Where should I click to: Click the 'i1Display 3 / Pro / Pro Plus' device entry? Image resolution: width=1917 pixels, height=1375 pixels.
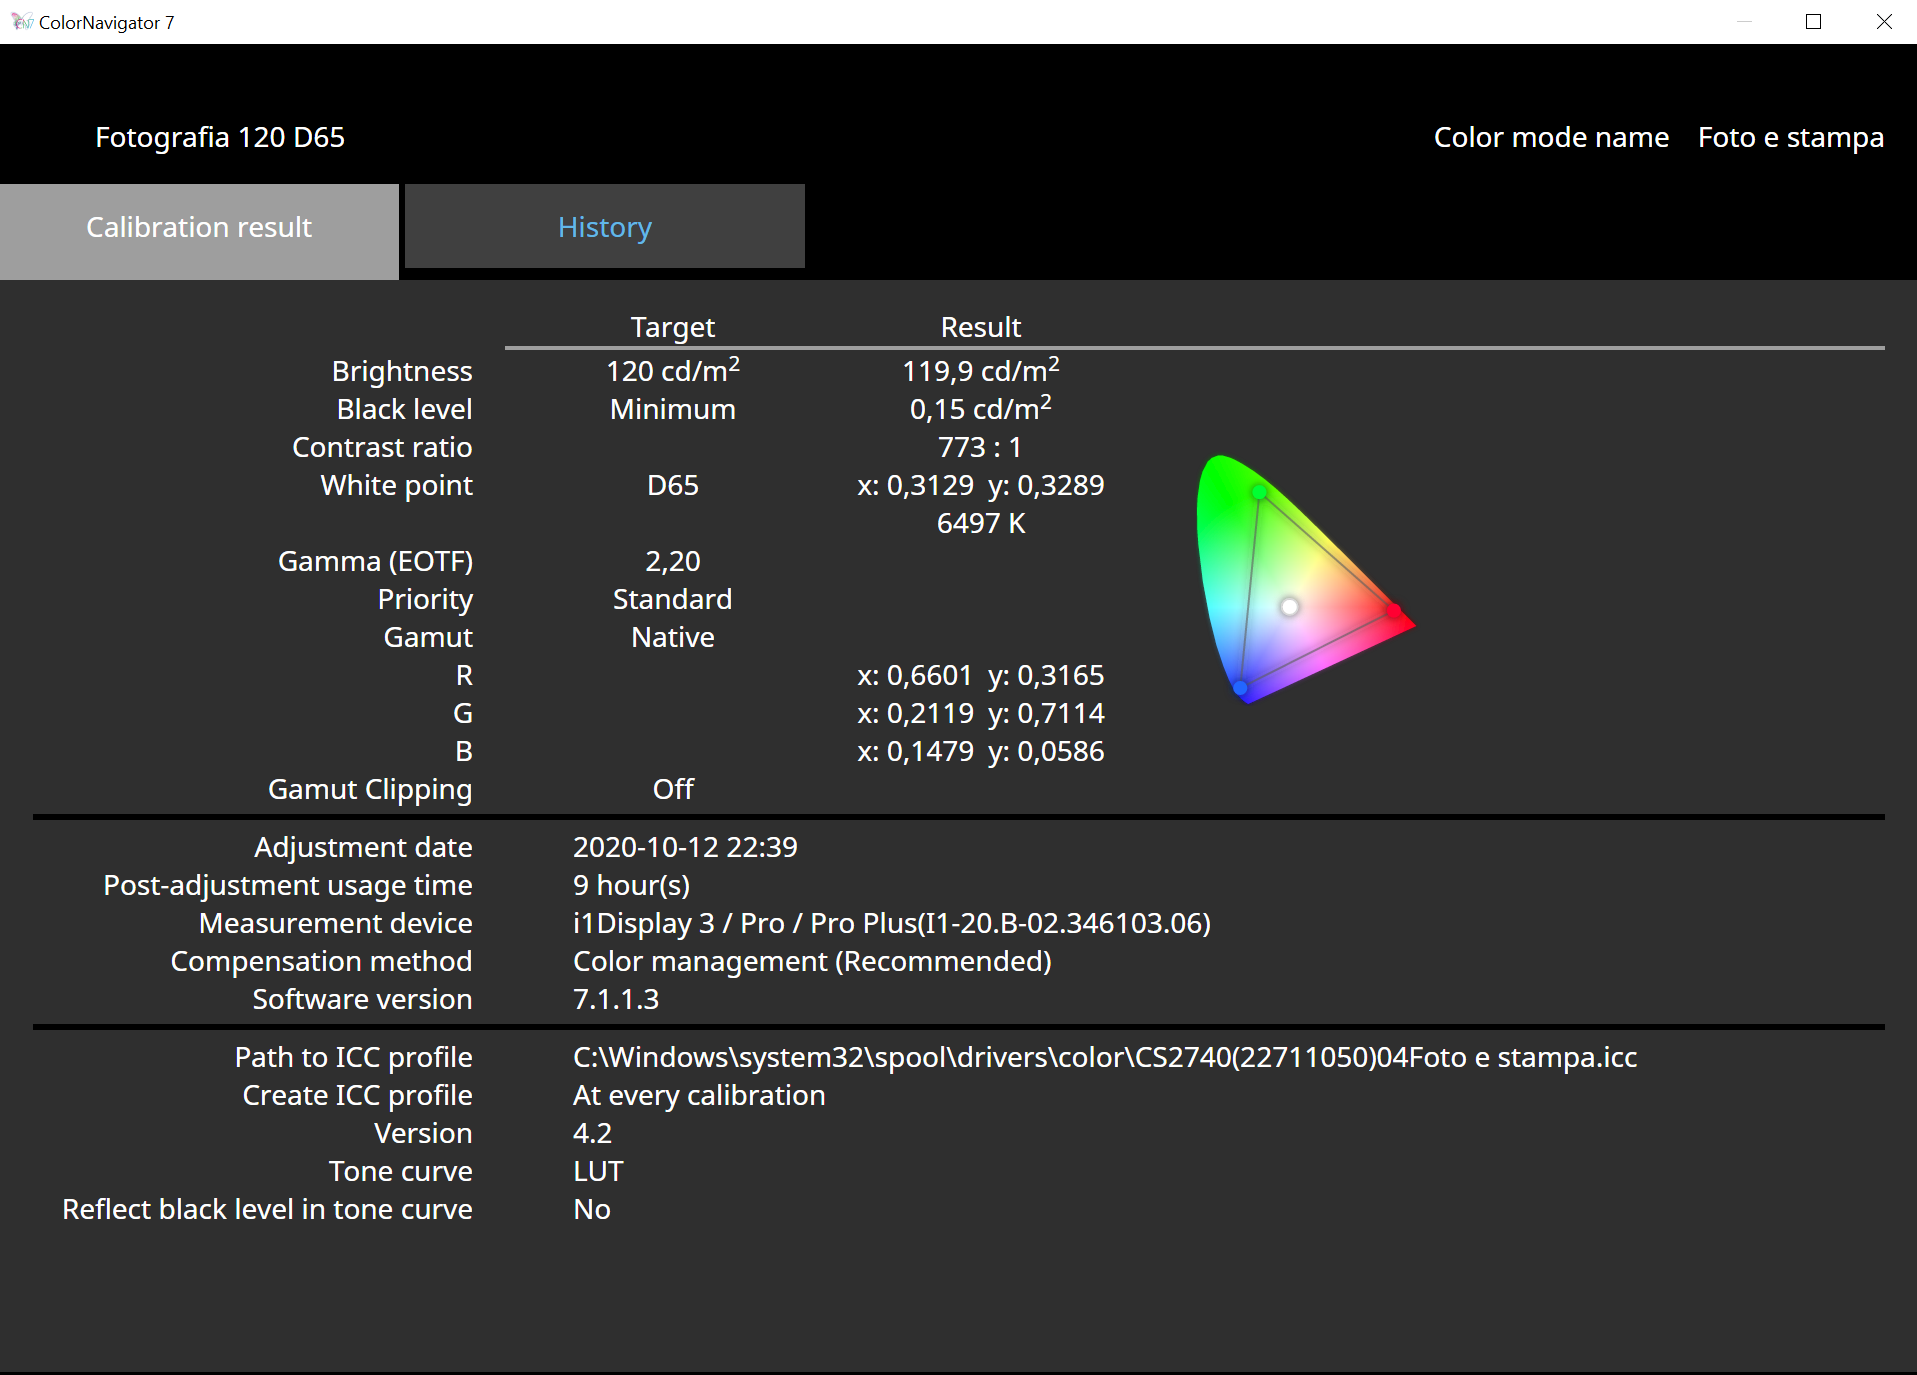pyautogui.click(x=891, y=923)
